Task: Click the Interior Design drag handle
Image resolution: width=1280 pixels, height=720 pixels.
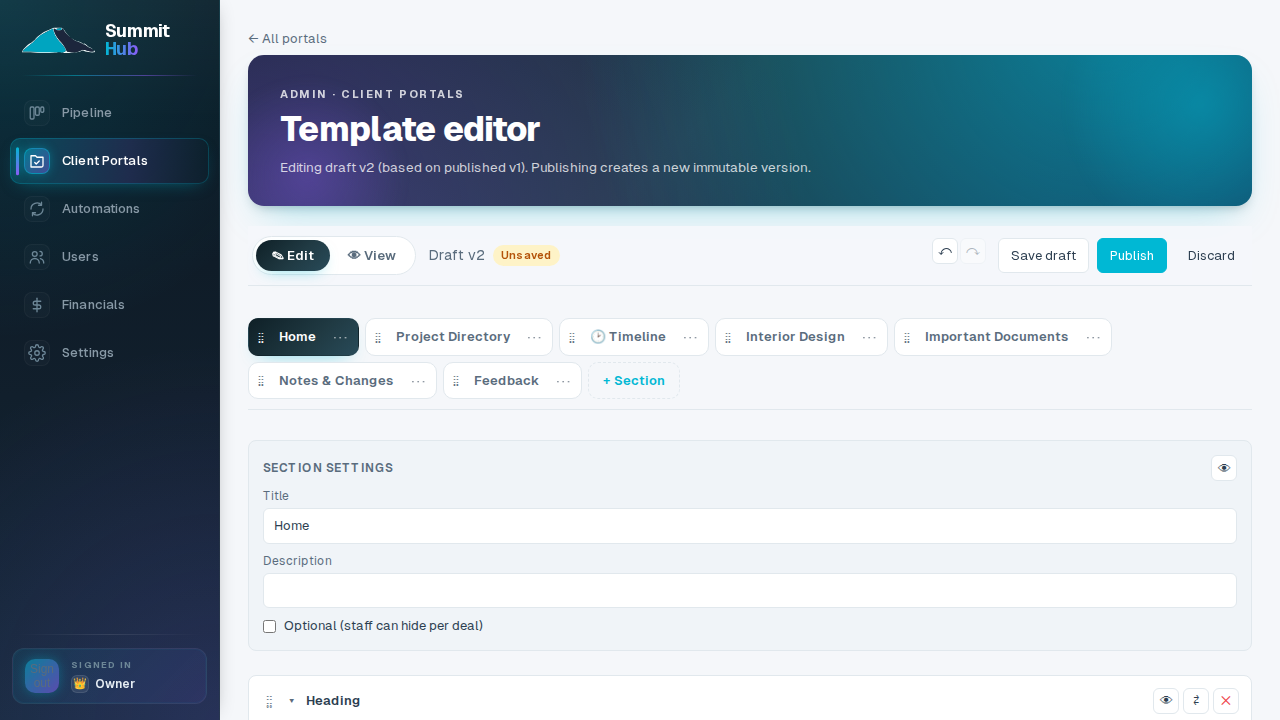Action: coord(728,338)
